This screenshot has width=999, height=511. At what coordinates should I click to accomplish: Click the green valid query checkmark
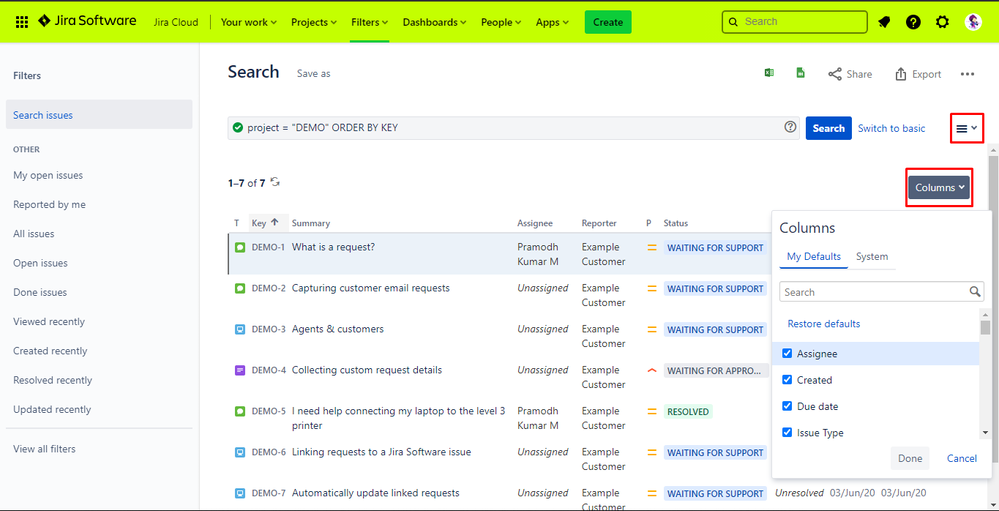click(238, 127)
